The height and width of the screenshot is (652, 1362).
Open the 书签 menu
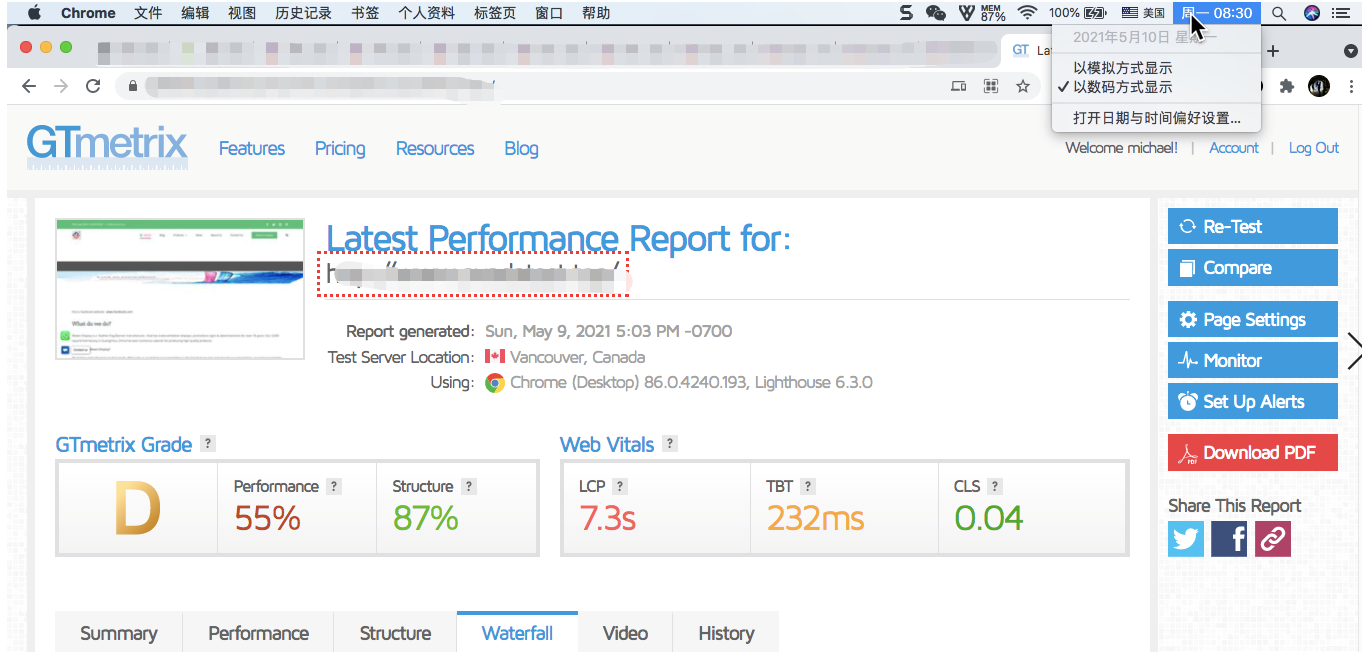pos(365,13)
